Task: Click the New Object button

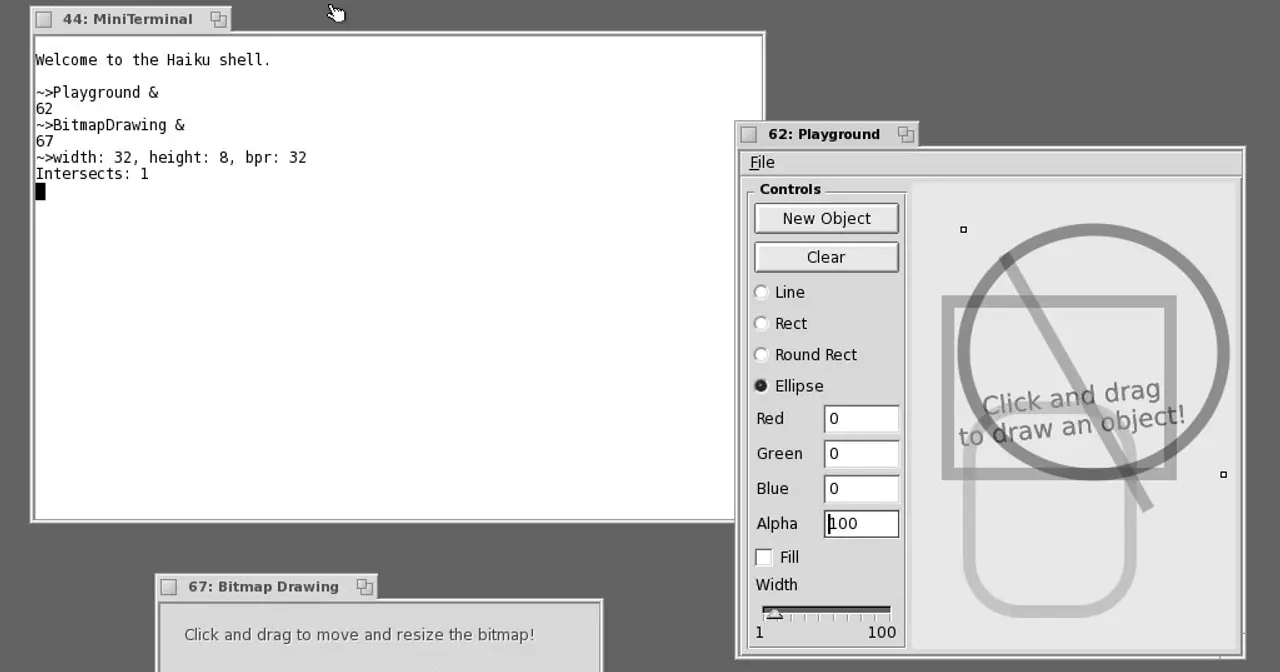Action: click(826, 218)
